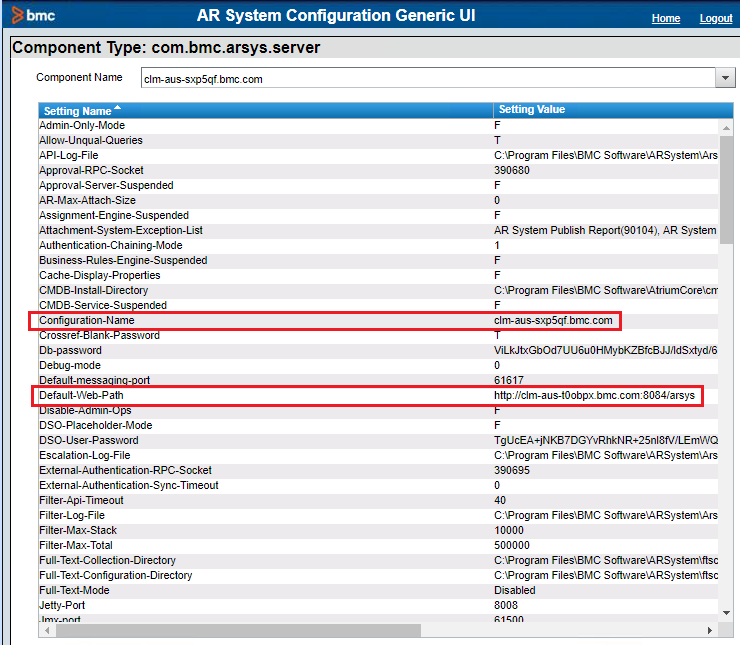This screenshot has width=740, height=645.
Task: Select the Filter-Max-Total setting
Action: tap(76, 545)
